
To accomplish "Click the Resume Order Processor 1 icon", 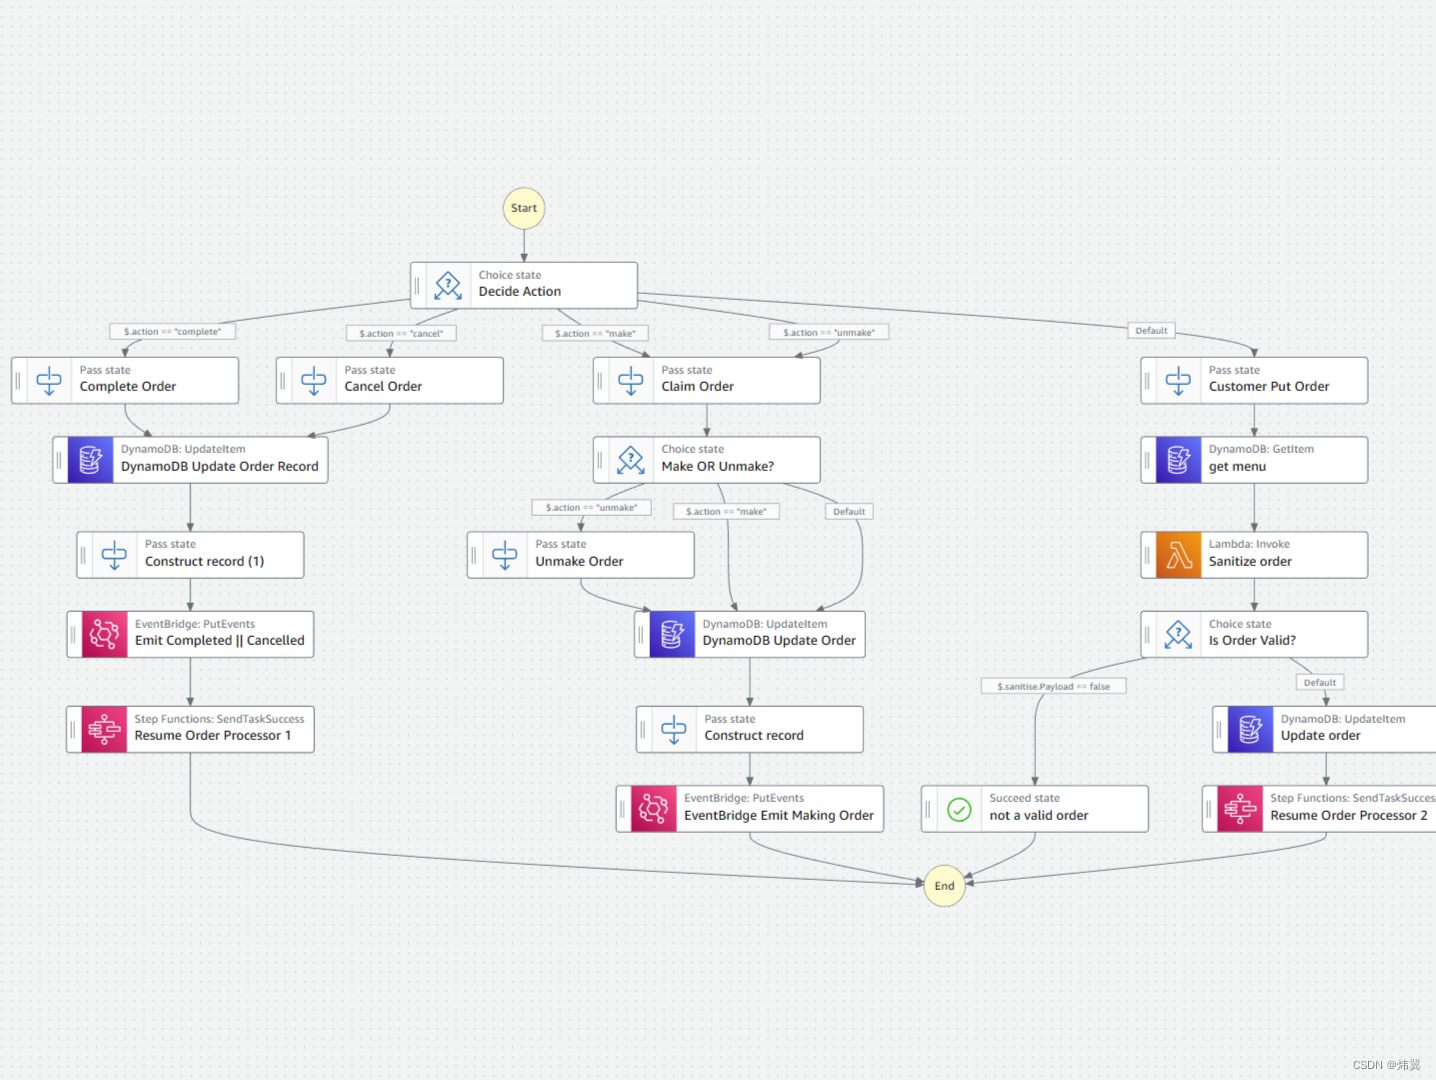I will [x=104, y=729].
